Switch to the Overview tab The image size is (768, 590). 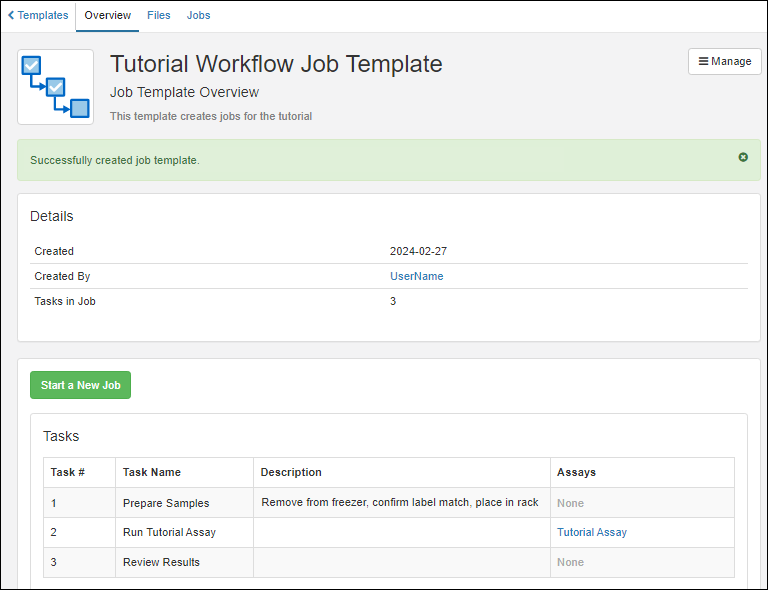(x=107, y=15)
